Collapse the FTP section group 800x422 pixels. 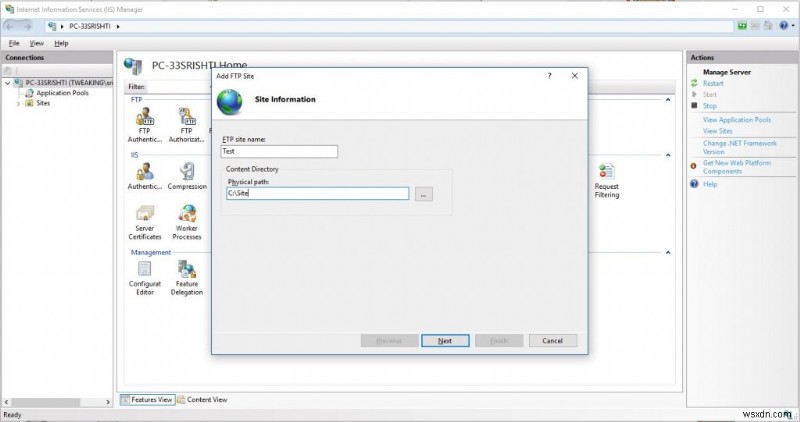click(668, 100)
